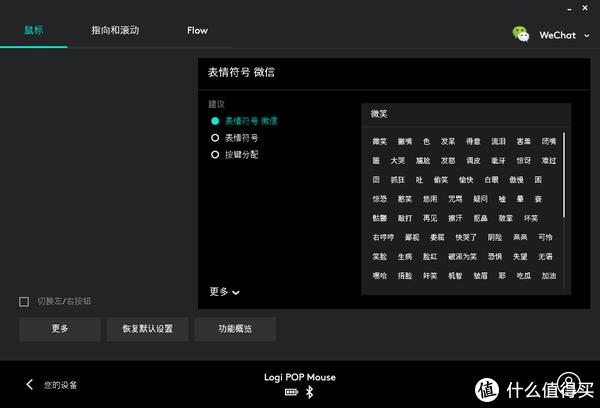Screen dimensions: 600x408
Task: Pick the 发呆 emoji
Action: pos(448,142)
